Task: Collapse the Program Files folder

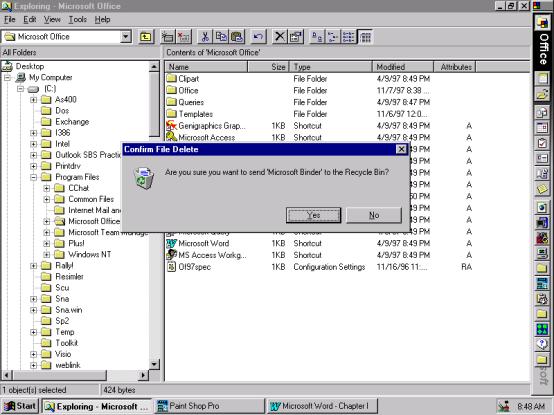Action: [34, 177]
